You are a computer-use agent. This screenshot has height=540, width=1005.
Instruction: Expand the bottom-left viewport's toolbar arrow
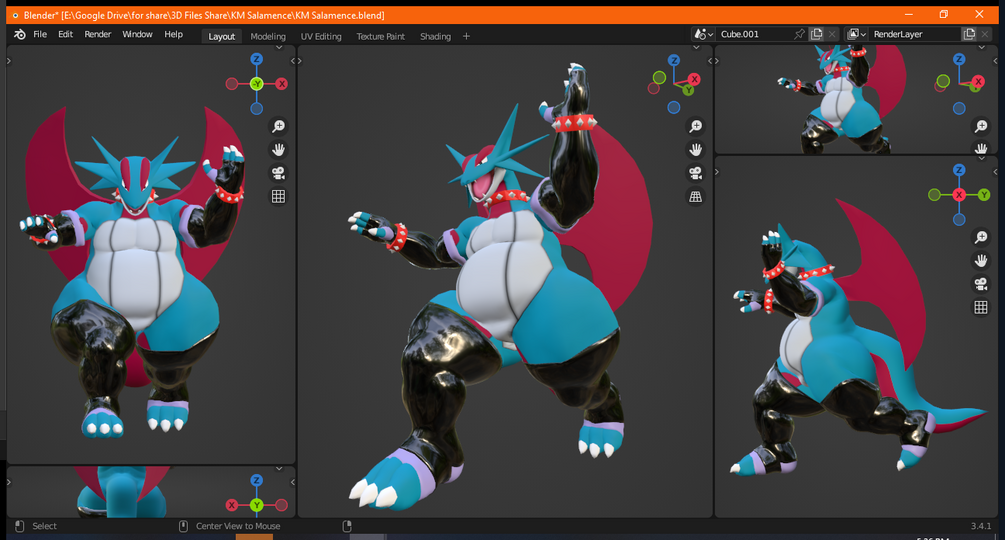[9, 482]
